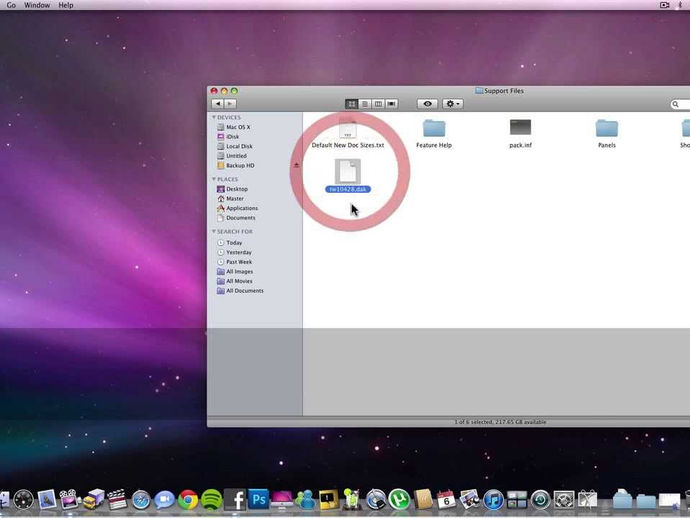The height and width of the screenshot is (518, 690).
Task: Open Transmit truck icon in dock
Action: 93,500
